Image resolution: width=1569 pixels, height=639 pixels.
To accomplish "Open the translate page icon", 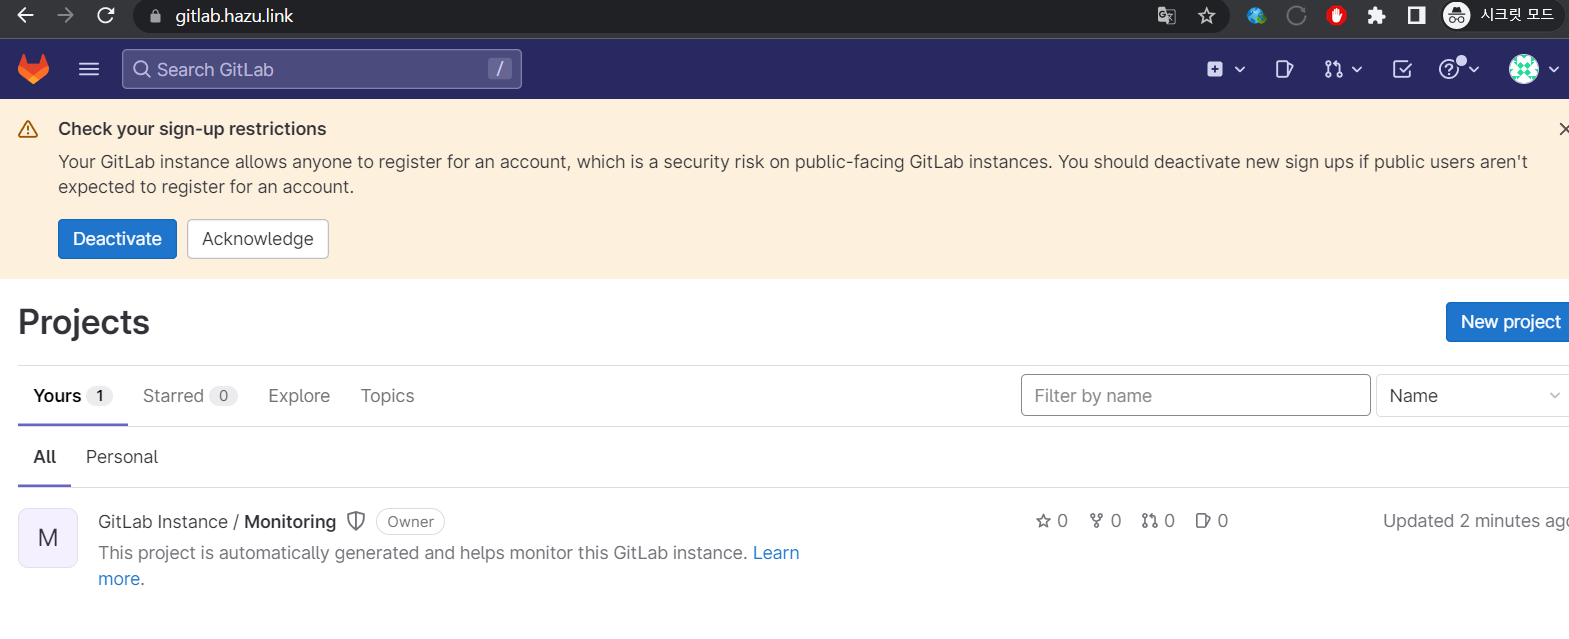I will pyautogui.click(x=1166, y=15).
